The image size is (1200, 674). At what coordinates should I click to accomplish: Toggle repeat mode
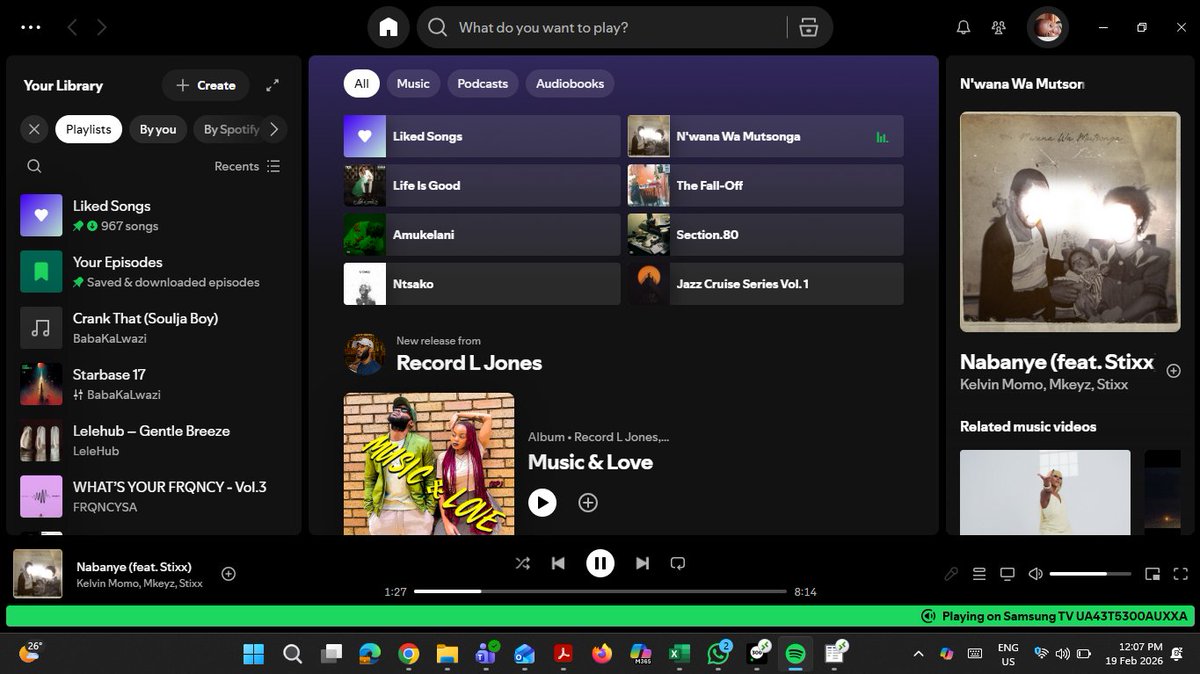tap(678, 563)
